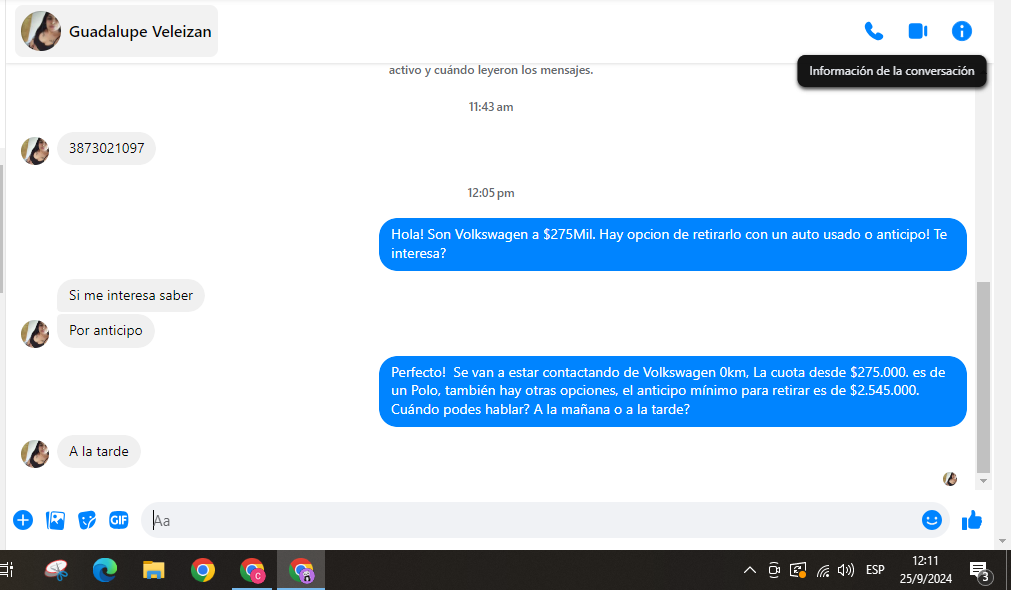Open Guadalupe Veleizan's profile header

(117, 31)
